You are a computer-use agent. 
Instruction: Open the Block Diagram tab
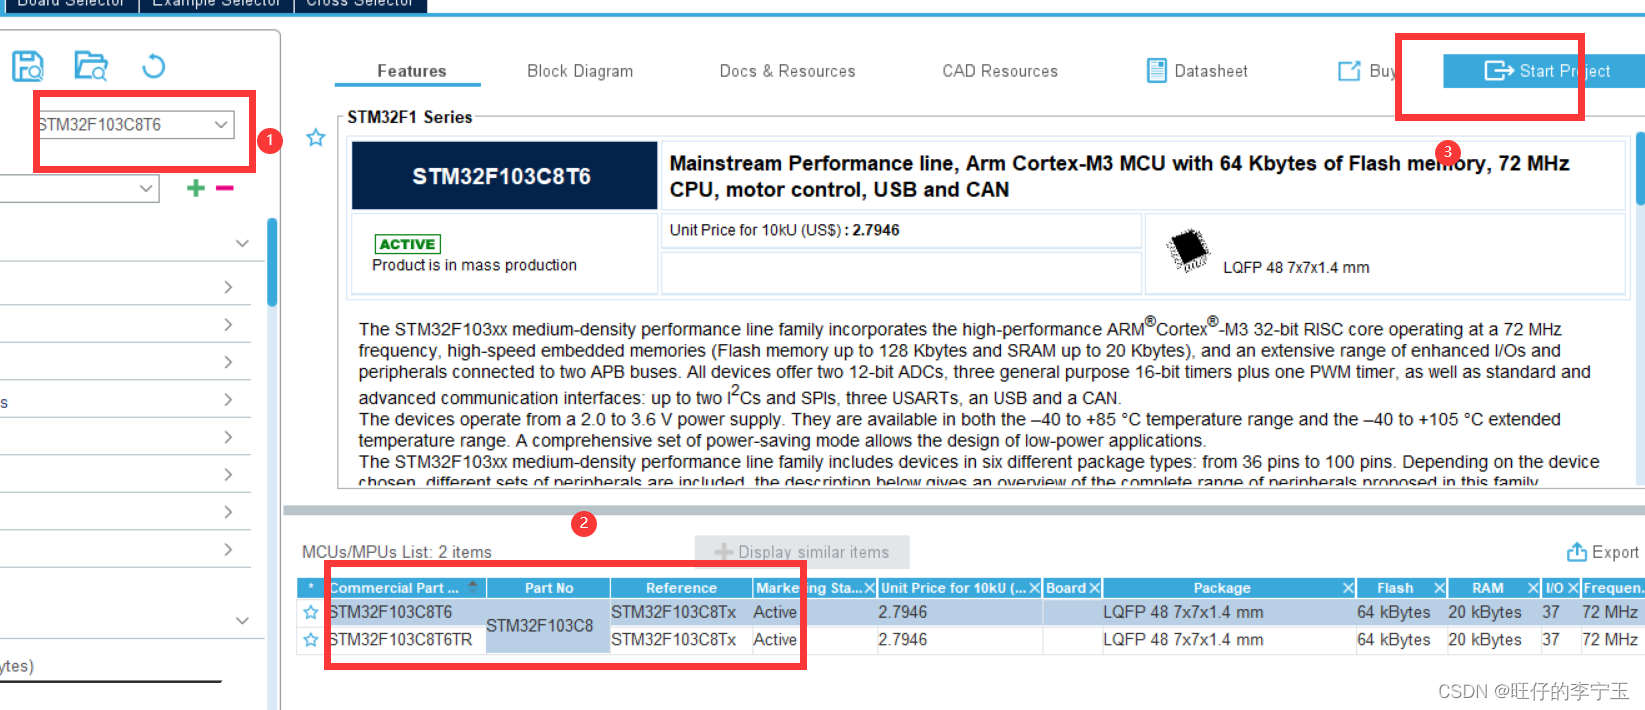pyautogui.click(x=580, y=71)
